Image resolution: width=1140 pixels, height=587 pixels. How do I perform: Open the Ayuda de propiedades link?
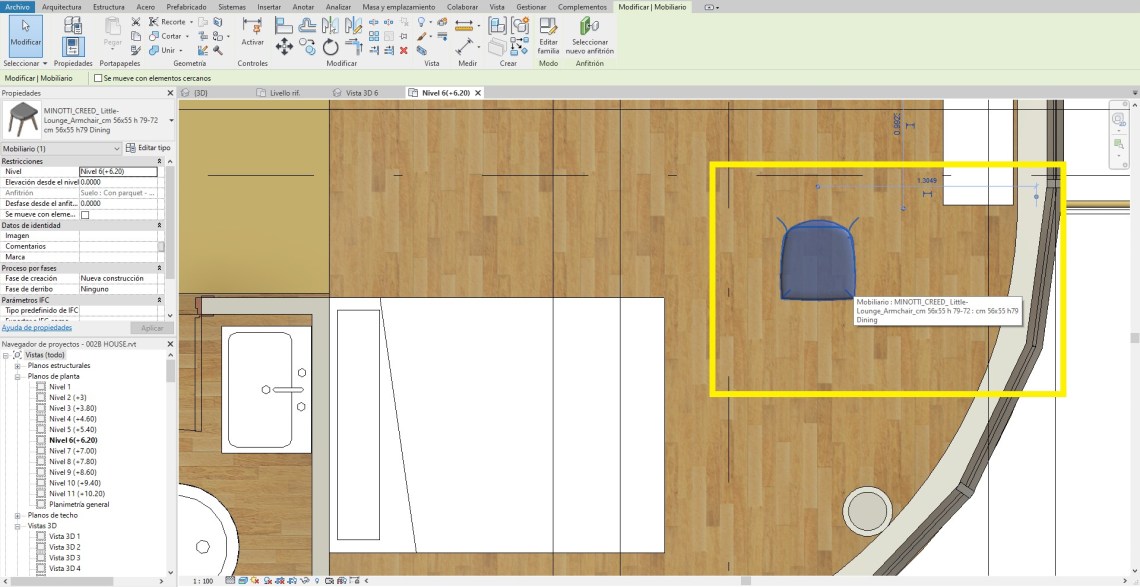36,327
